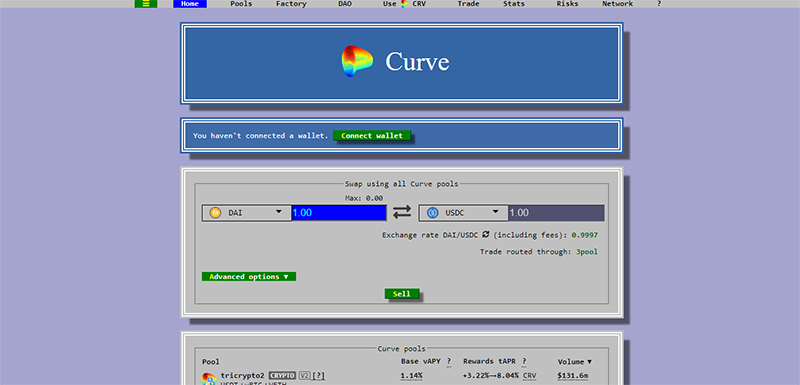800x385 pixels.
Task: Open the Base vAPY help question mark
Action: point(449,362)
